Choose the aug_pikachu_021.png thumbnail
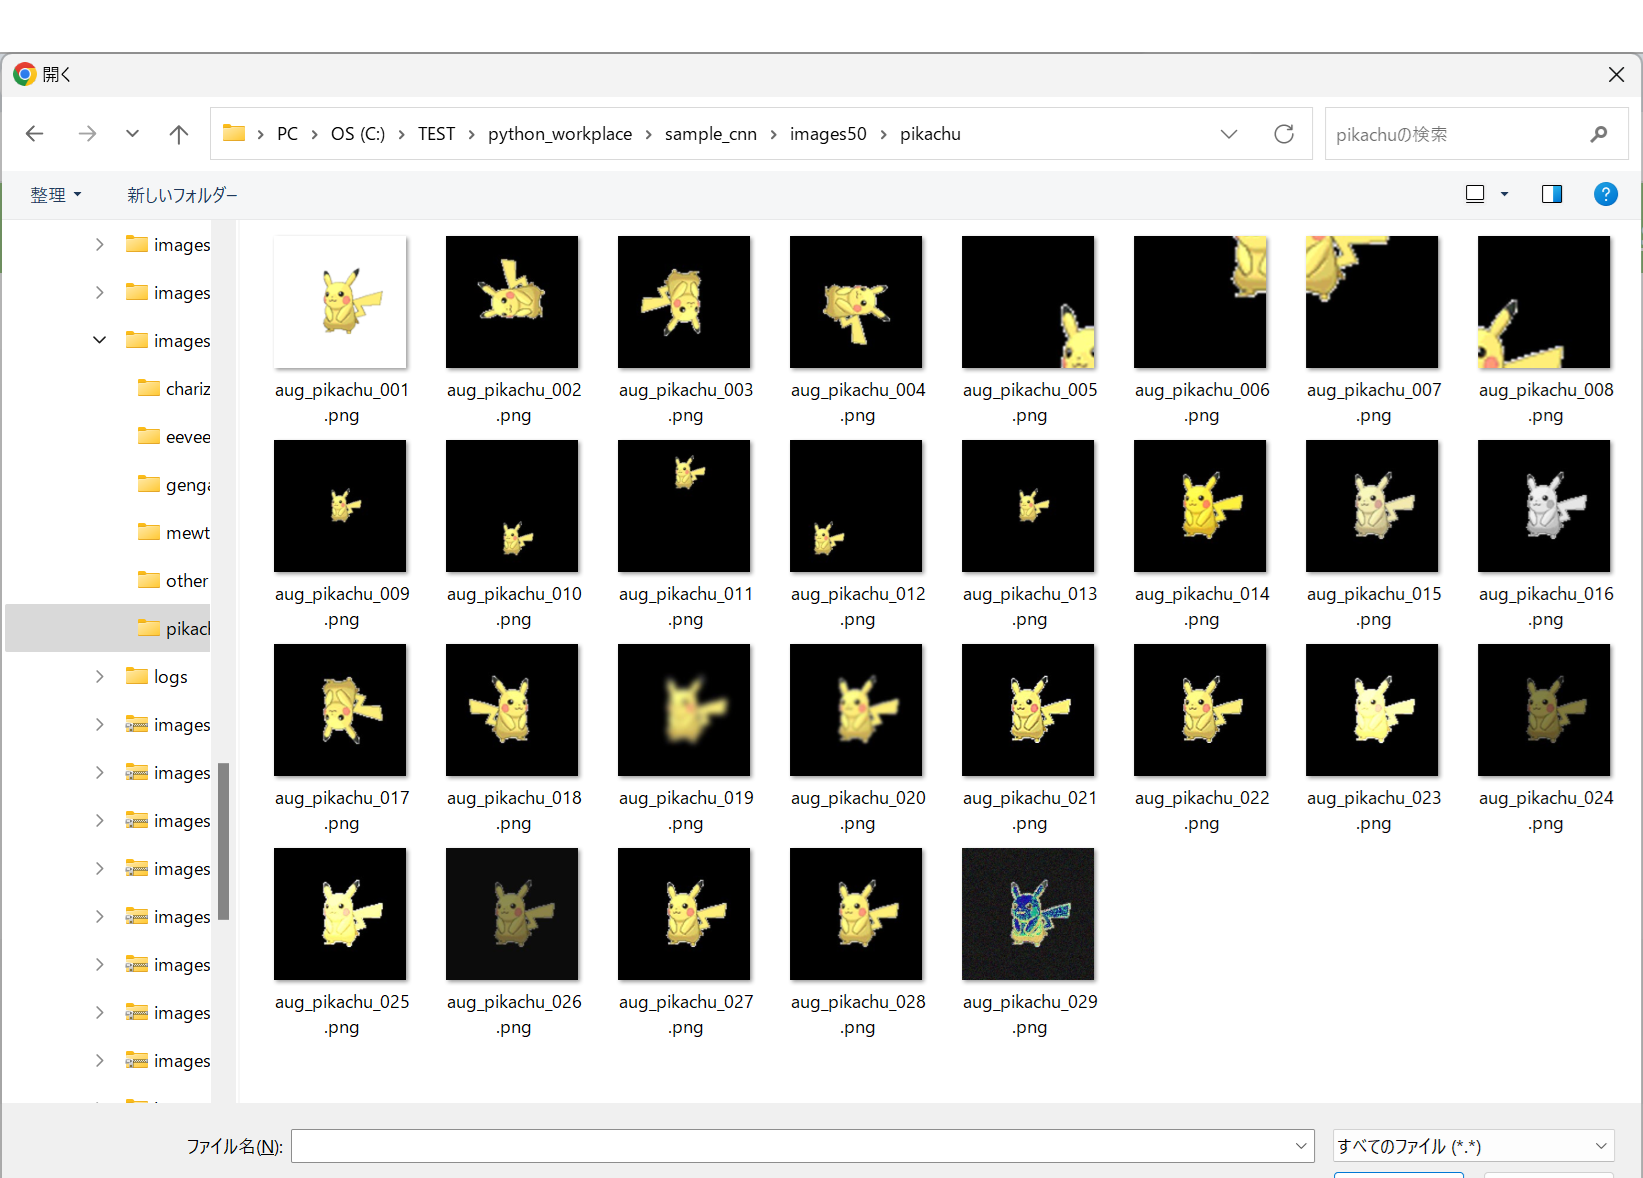 click(1028, 710)
